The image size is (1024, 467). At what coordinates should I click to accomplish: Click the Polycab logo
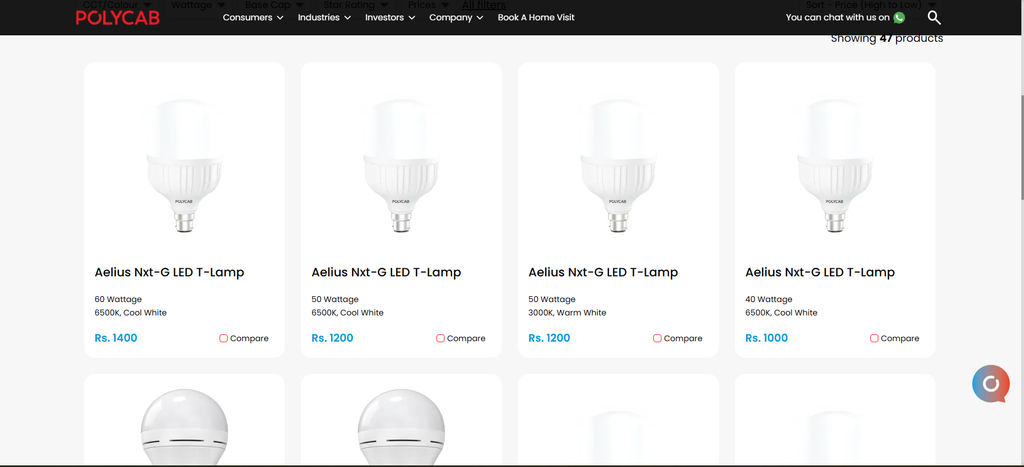coord(118,18)
